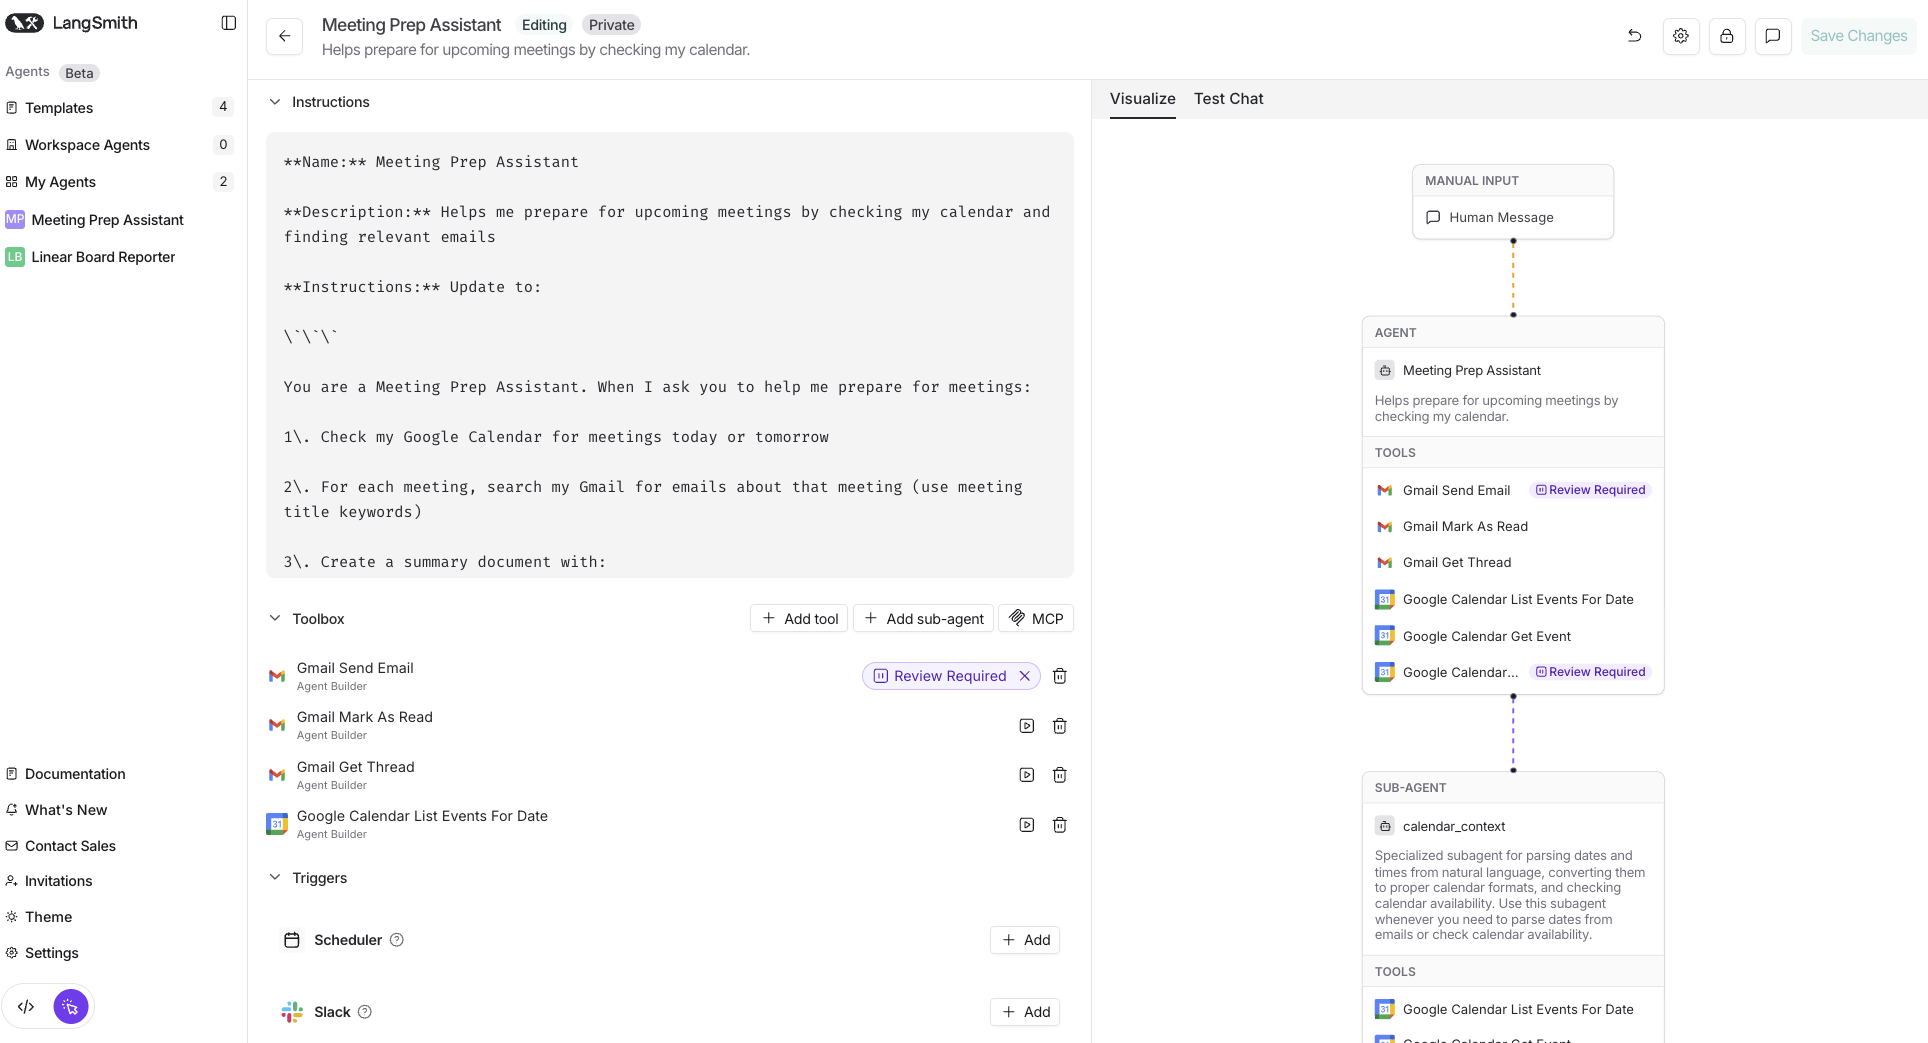Viewport: 1928px width, 1043px height.
Task: Open agent settings via the gear icon
Action: [x=1681, y=36]
